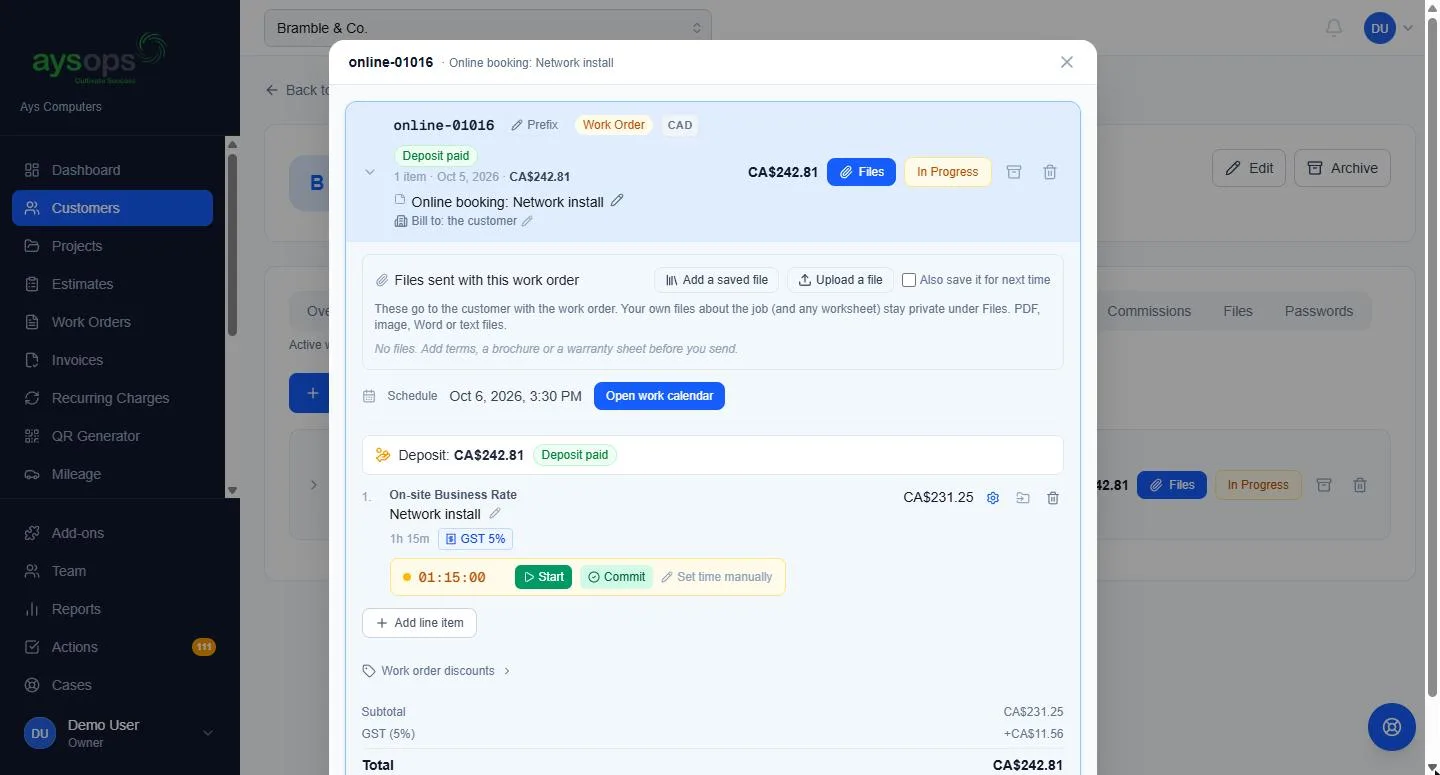Click the Recurring Charges sidebar icon
This screenshot has height=775, width=1440.
(32, 398)
